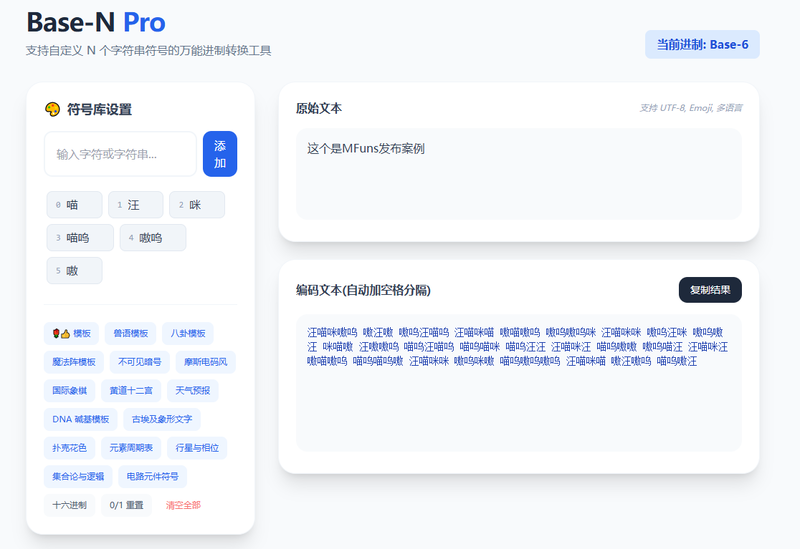Screen dimensions: 800x549
Task: Click inside the 原始文本 text area
Action: click(519, 174)
